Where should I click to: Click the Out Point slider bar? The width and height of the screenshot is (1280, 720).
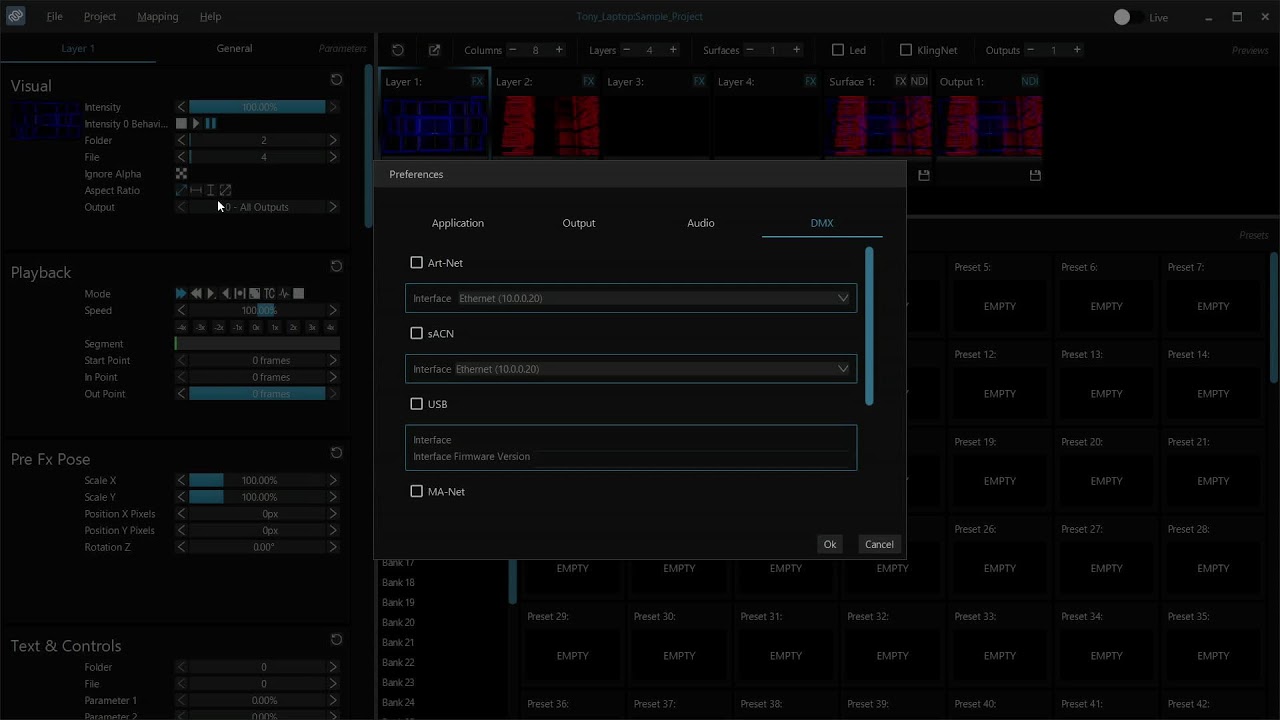pyautogui.click(x=257, y=394)
